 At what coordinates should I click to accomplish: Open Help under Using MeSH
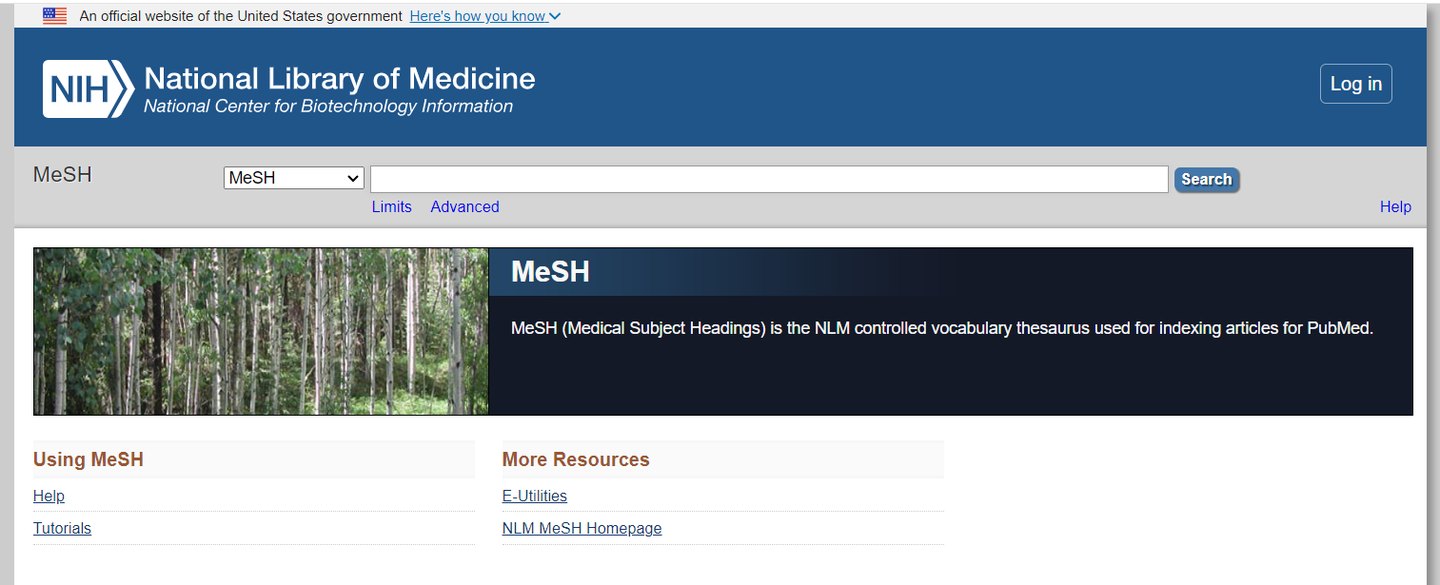pos(48,495)
